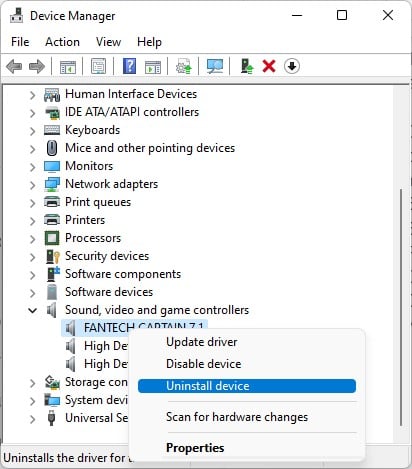Select Sound, video and game controllers label
The height and width of the screenshot is (469, 412).
(x=157, y=310)
